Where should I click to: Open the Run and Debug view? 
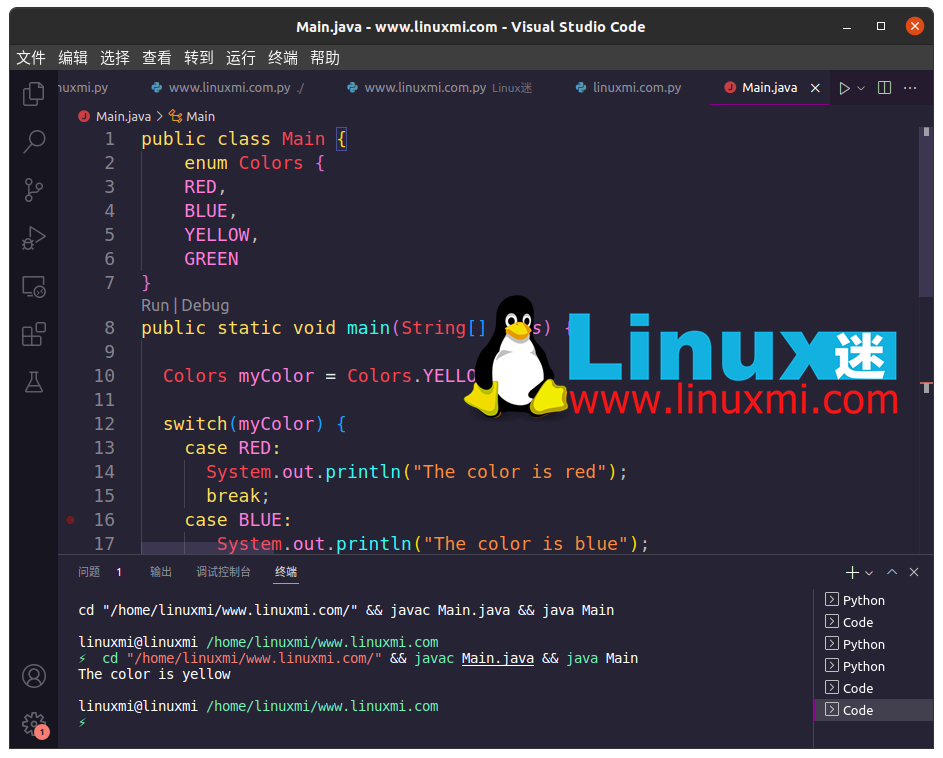coord(34,238)
